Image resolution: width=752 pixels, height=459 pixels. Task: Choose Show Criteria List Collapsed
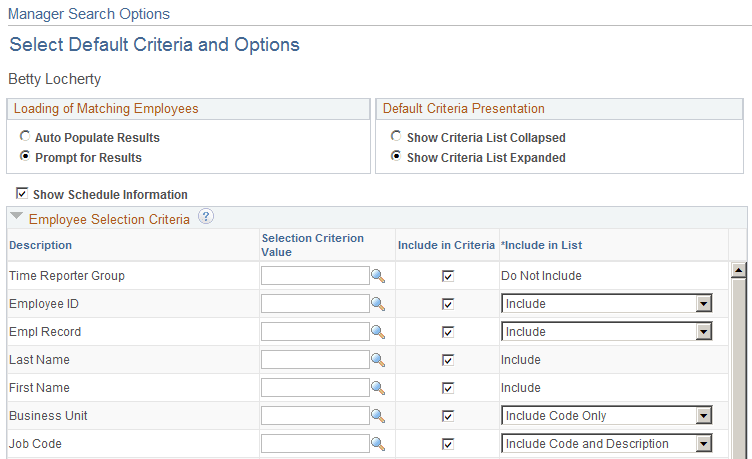(397, 137)
